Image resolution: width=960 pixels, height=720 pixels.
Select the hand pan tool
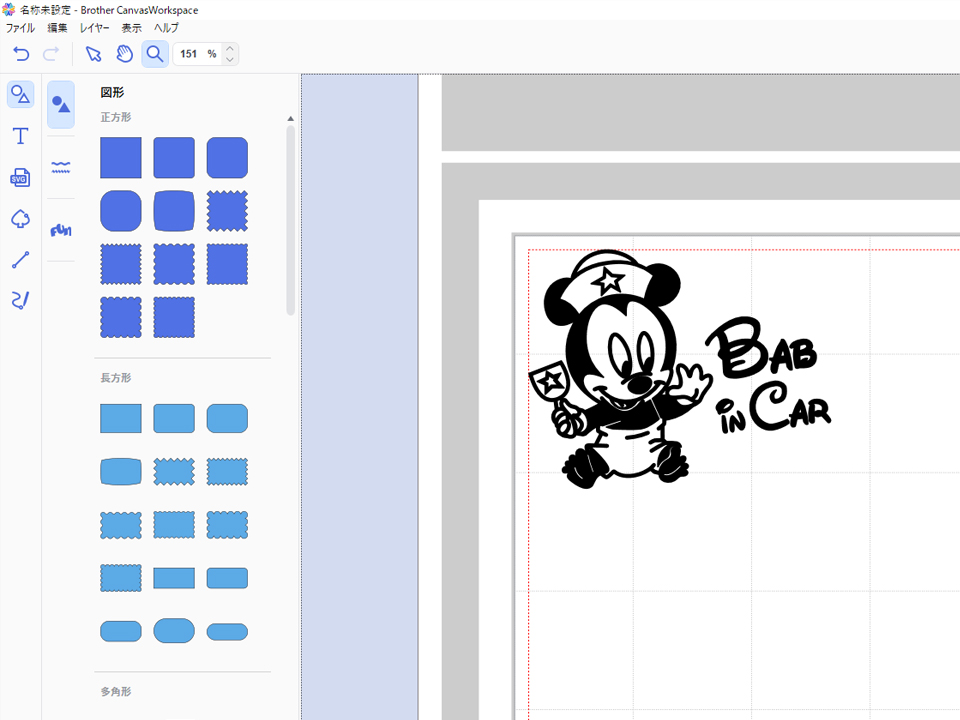coord(124,54)
